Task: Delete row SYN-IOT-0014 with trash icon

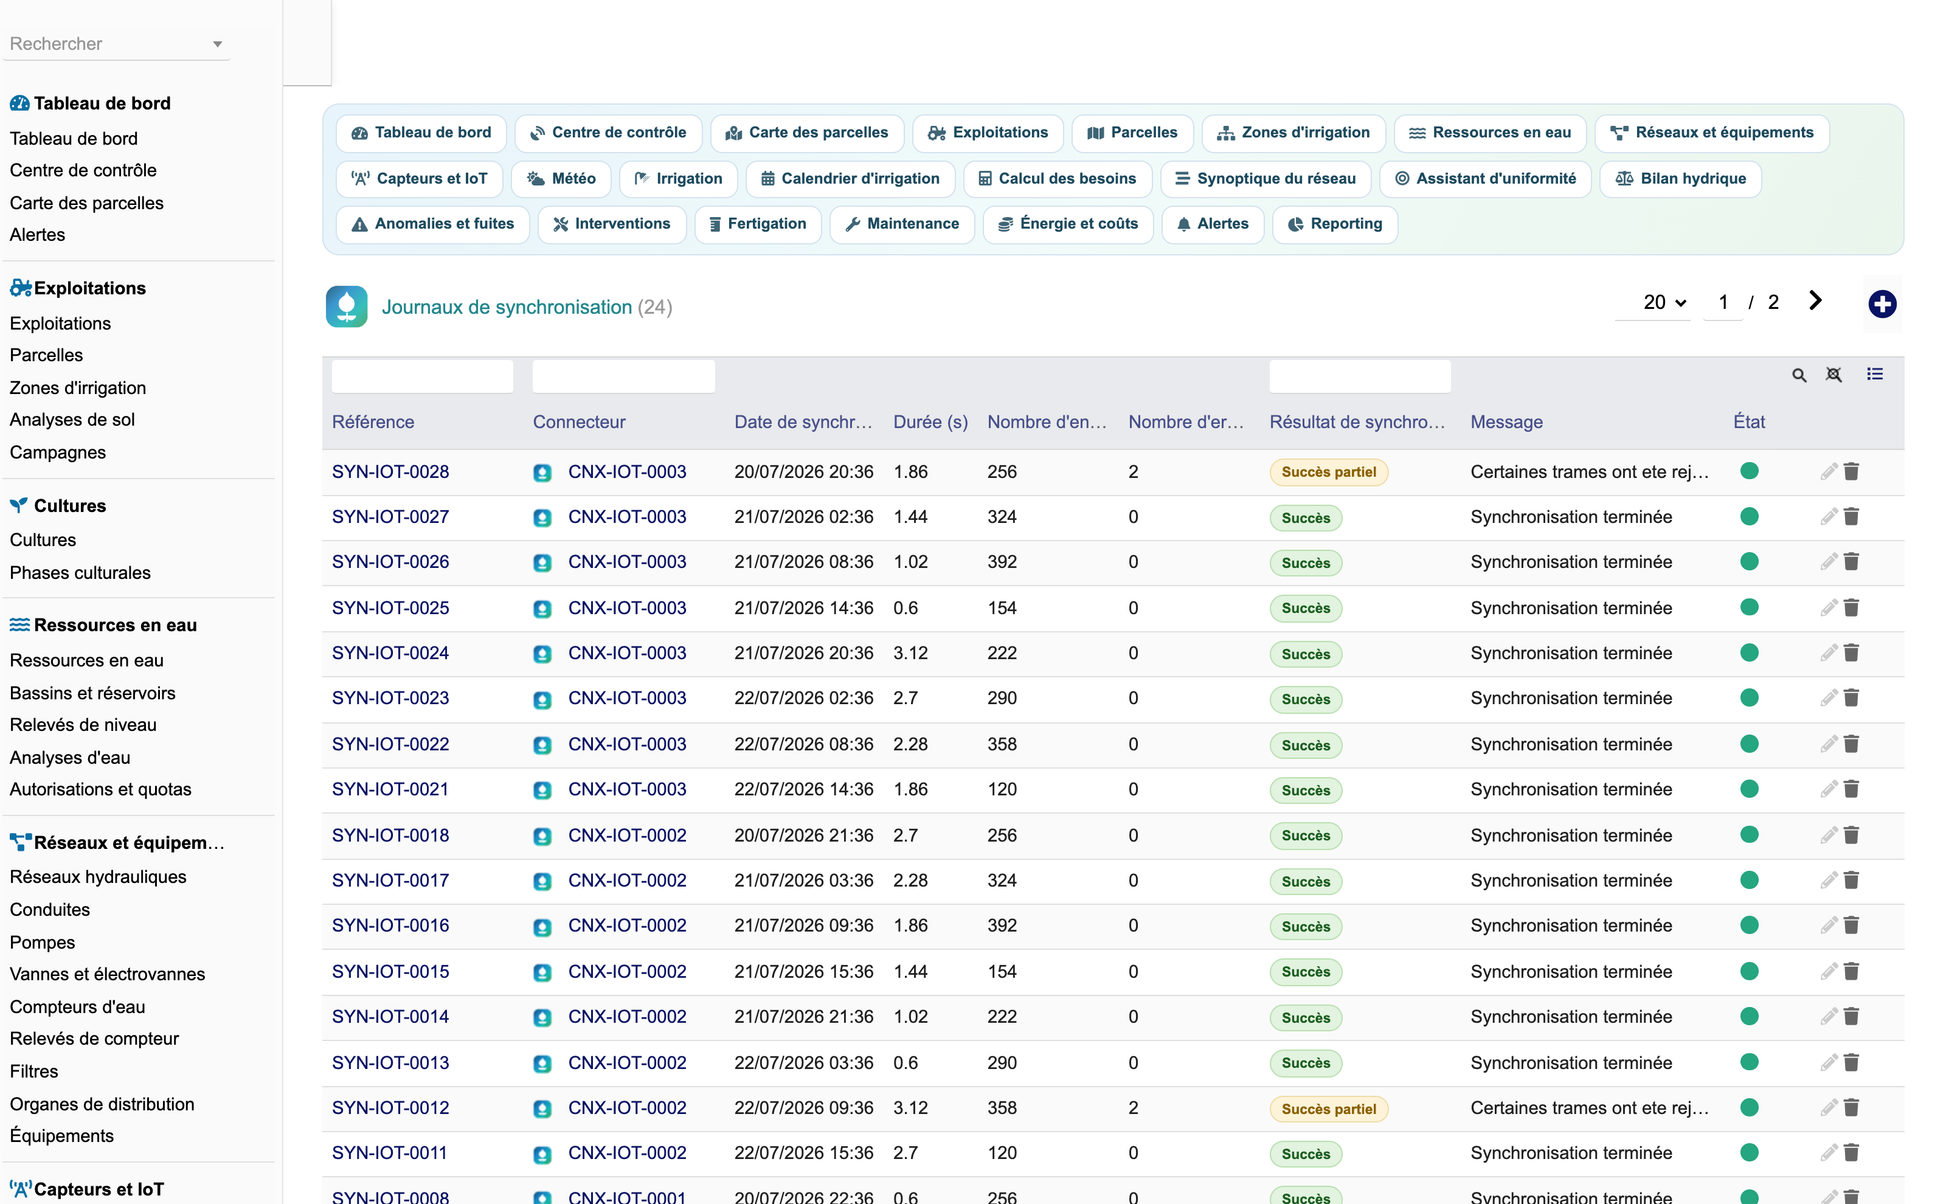Action: pos(1852,1017)
